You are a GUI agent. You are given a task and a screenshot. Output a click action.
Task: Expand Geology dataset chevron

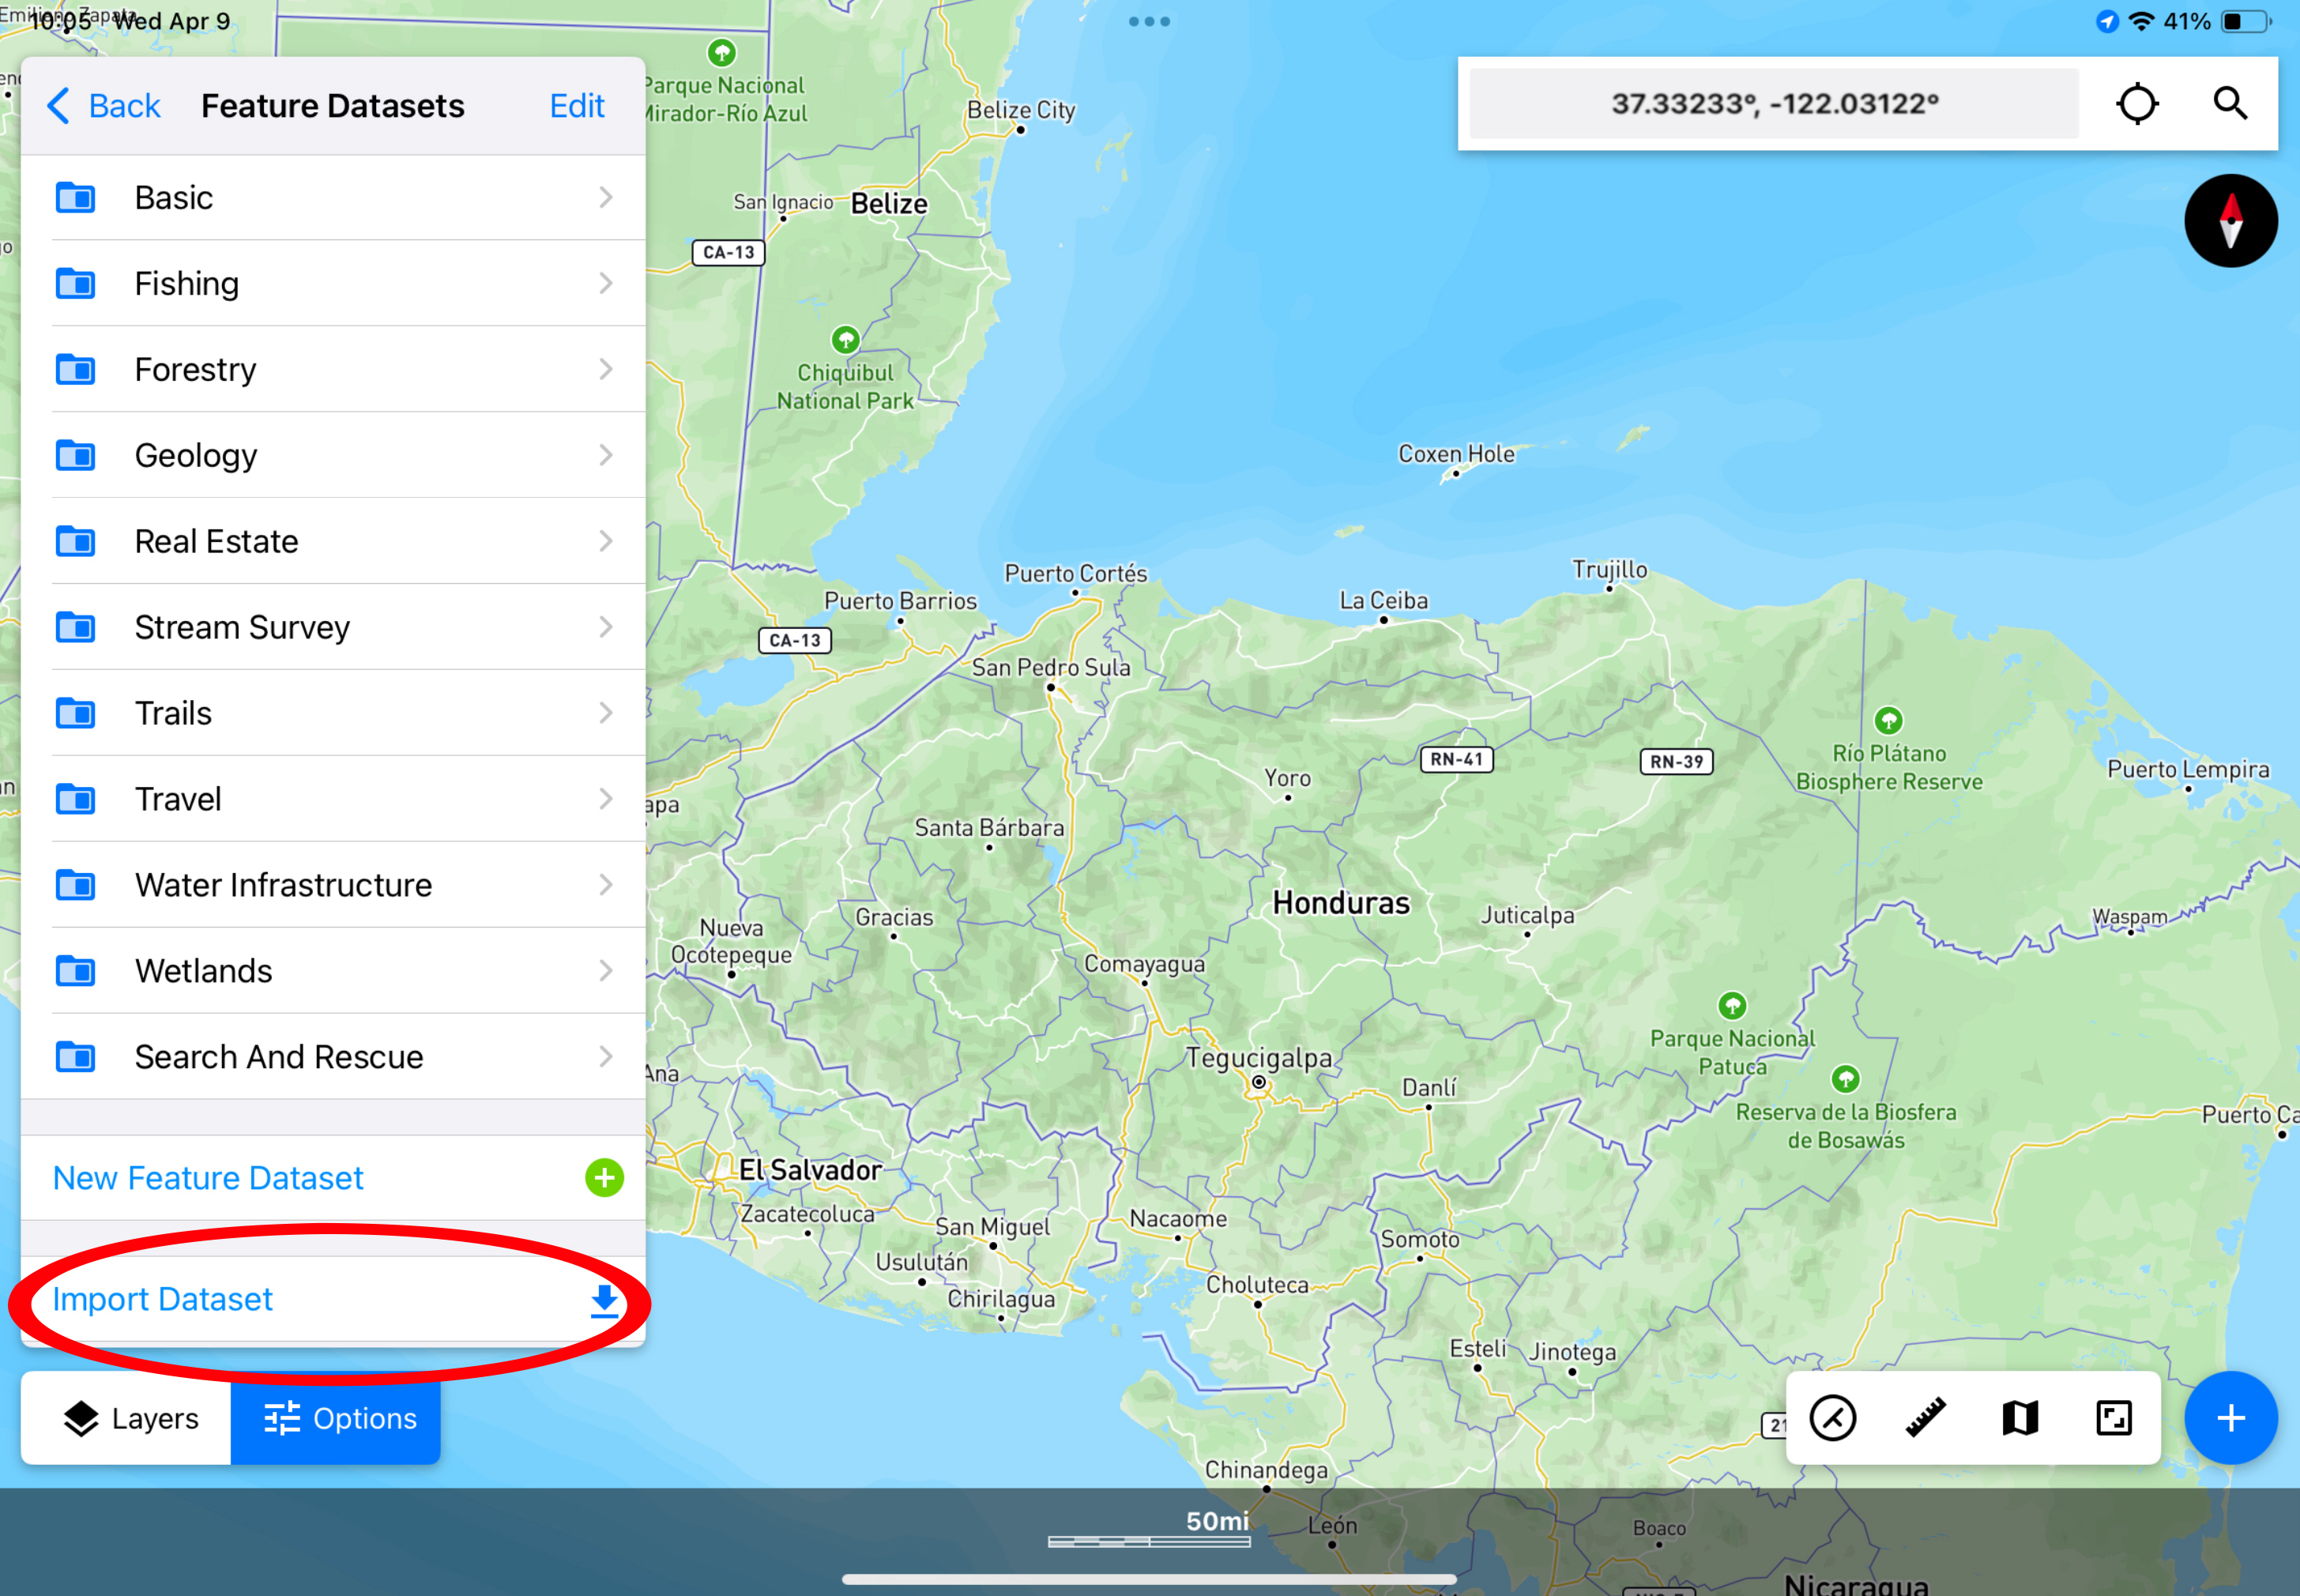click(606, 456)
